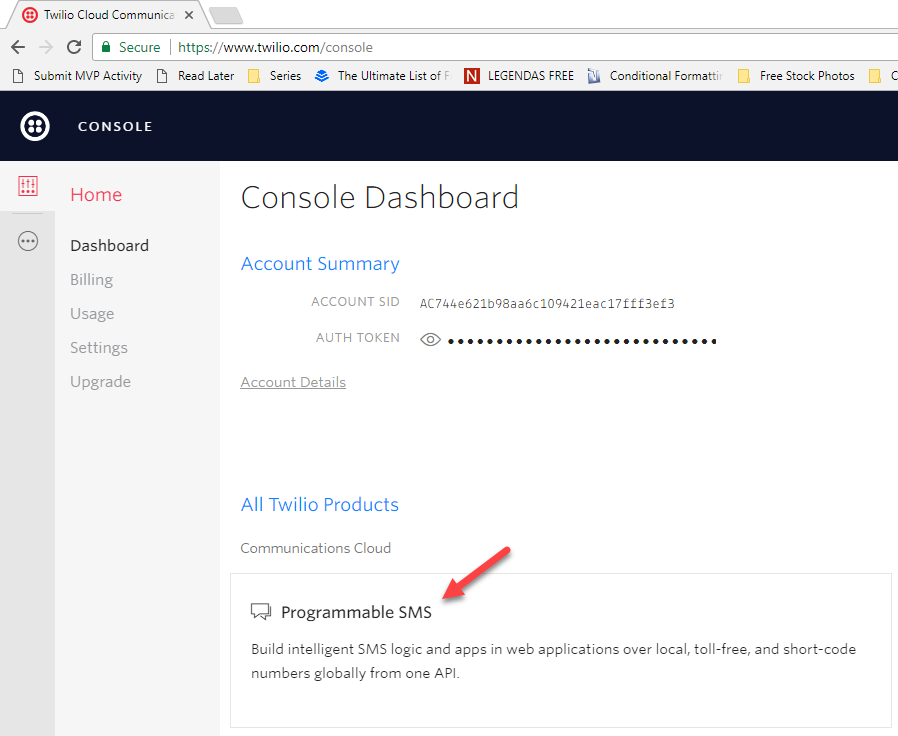Click the Twilio logo in console header
Image resolution: width=898 pixels, height=736 pixels.
35,126
